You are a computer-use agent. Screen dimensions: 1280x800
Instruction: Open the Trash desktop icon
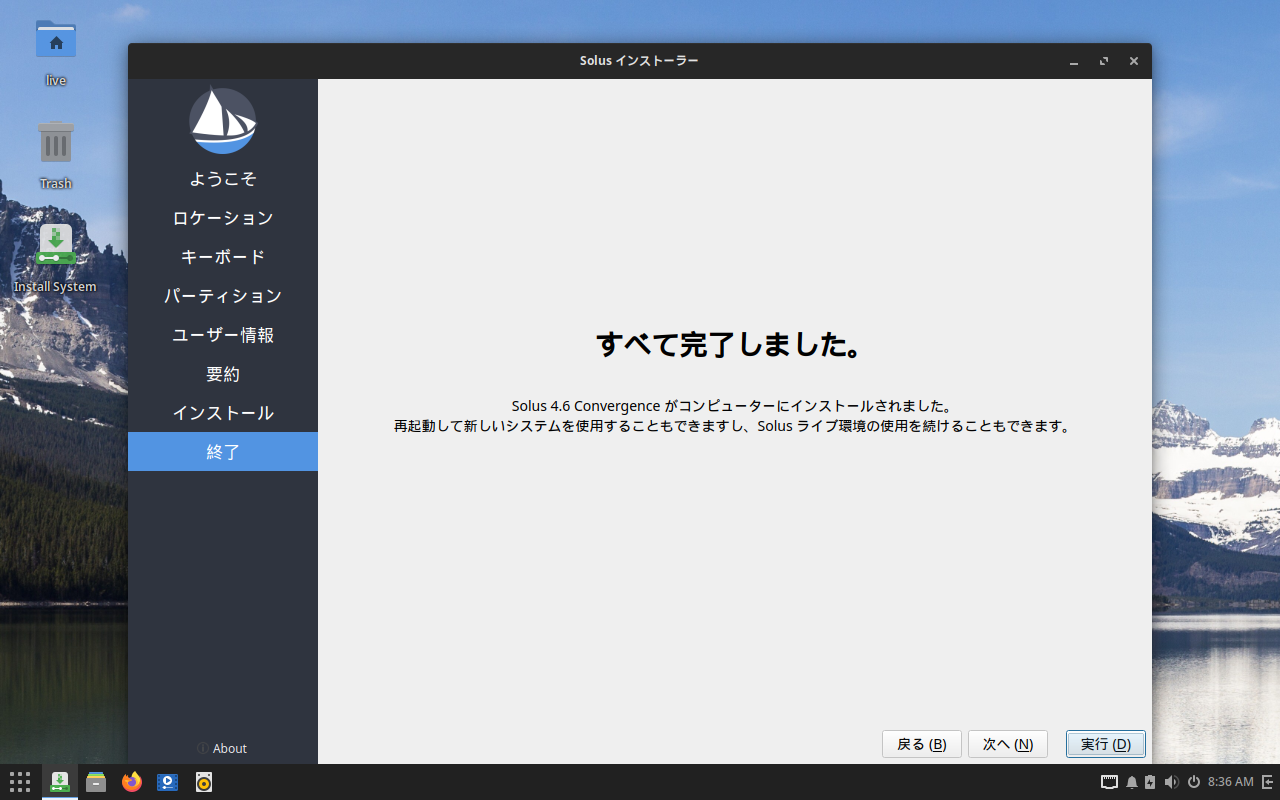click(x=56, y=155)
